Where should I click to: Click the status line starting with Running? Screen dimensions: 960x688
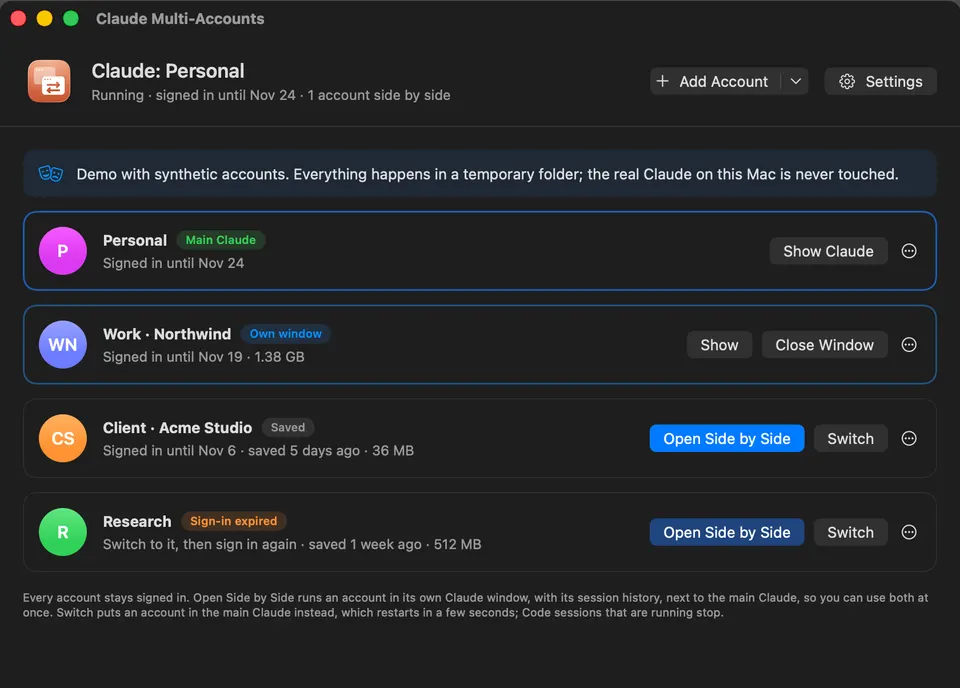point(271,95)
